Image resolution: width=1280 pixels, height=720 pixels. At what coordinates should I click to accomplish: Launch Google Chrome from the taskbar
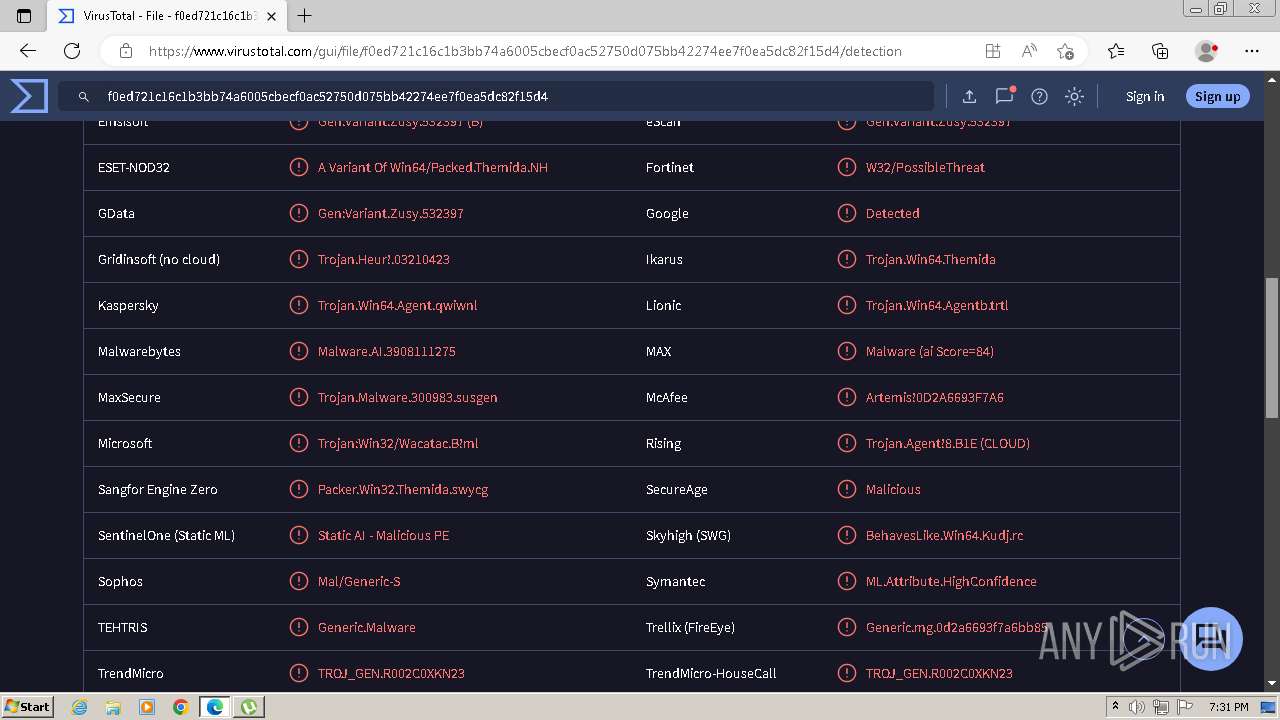180,707
